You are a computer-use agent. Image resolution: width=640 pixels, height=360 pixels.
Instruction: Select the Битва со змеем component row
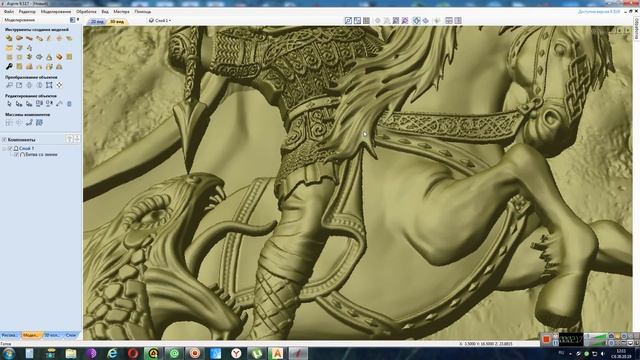pos(42,155)
